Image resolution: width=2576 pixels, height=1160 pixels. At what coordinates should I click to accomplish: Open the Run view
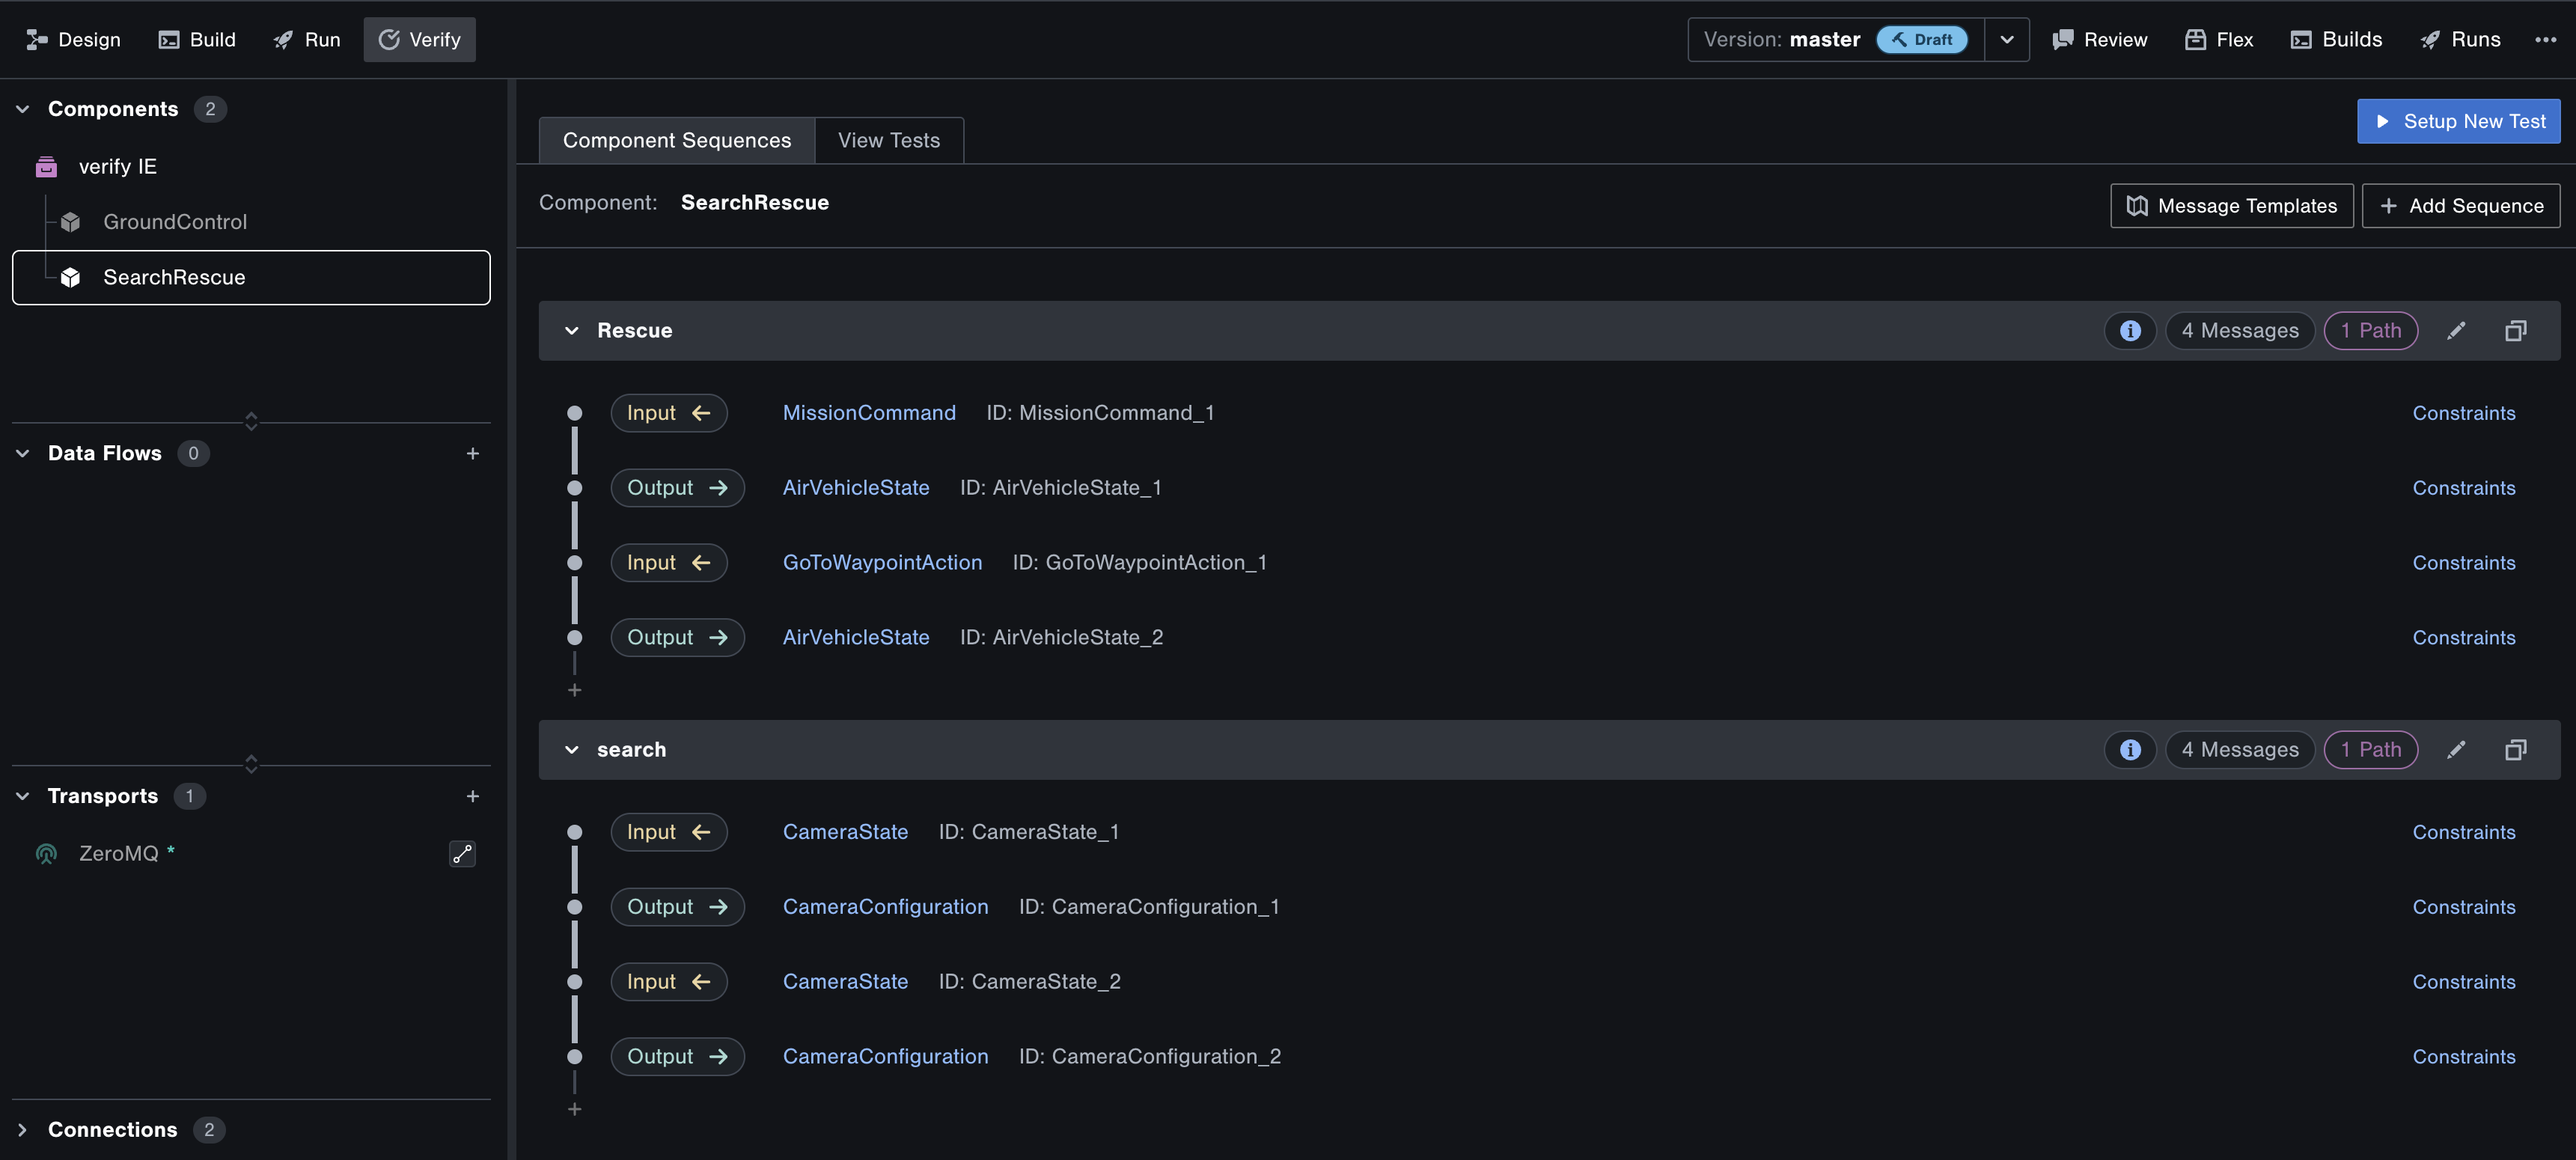307,39
